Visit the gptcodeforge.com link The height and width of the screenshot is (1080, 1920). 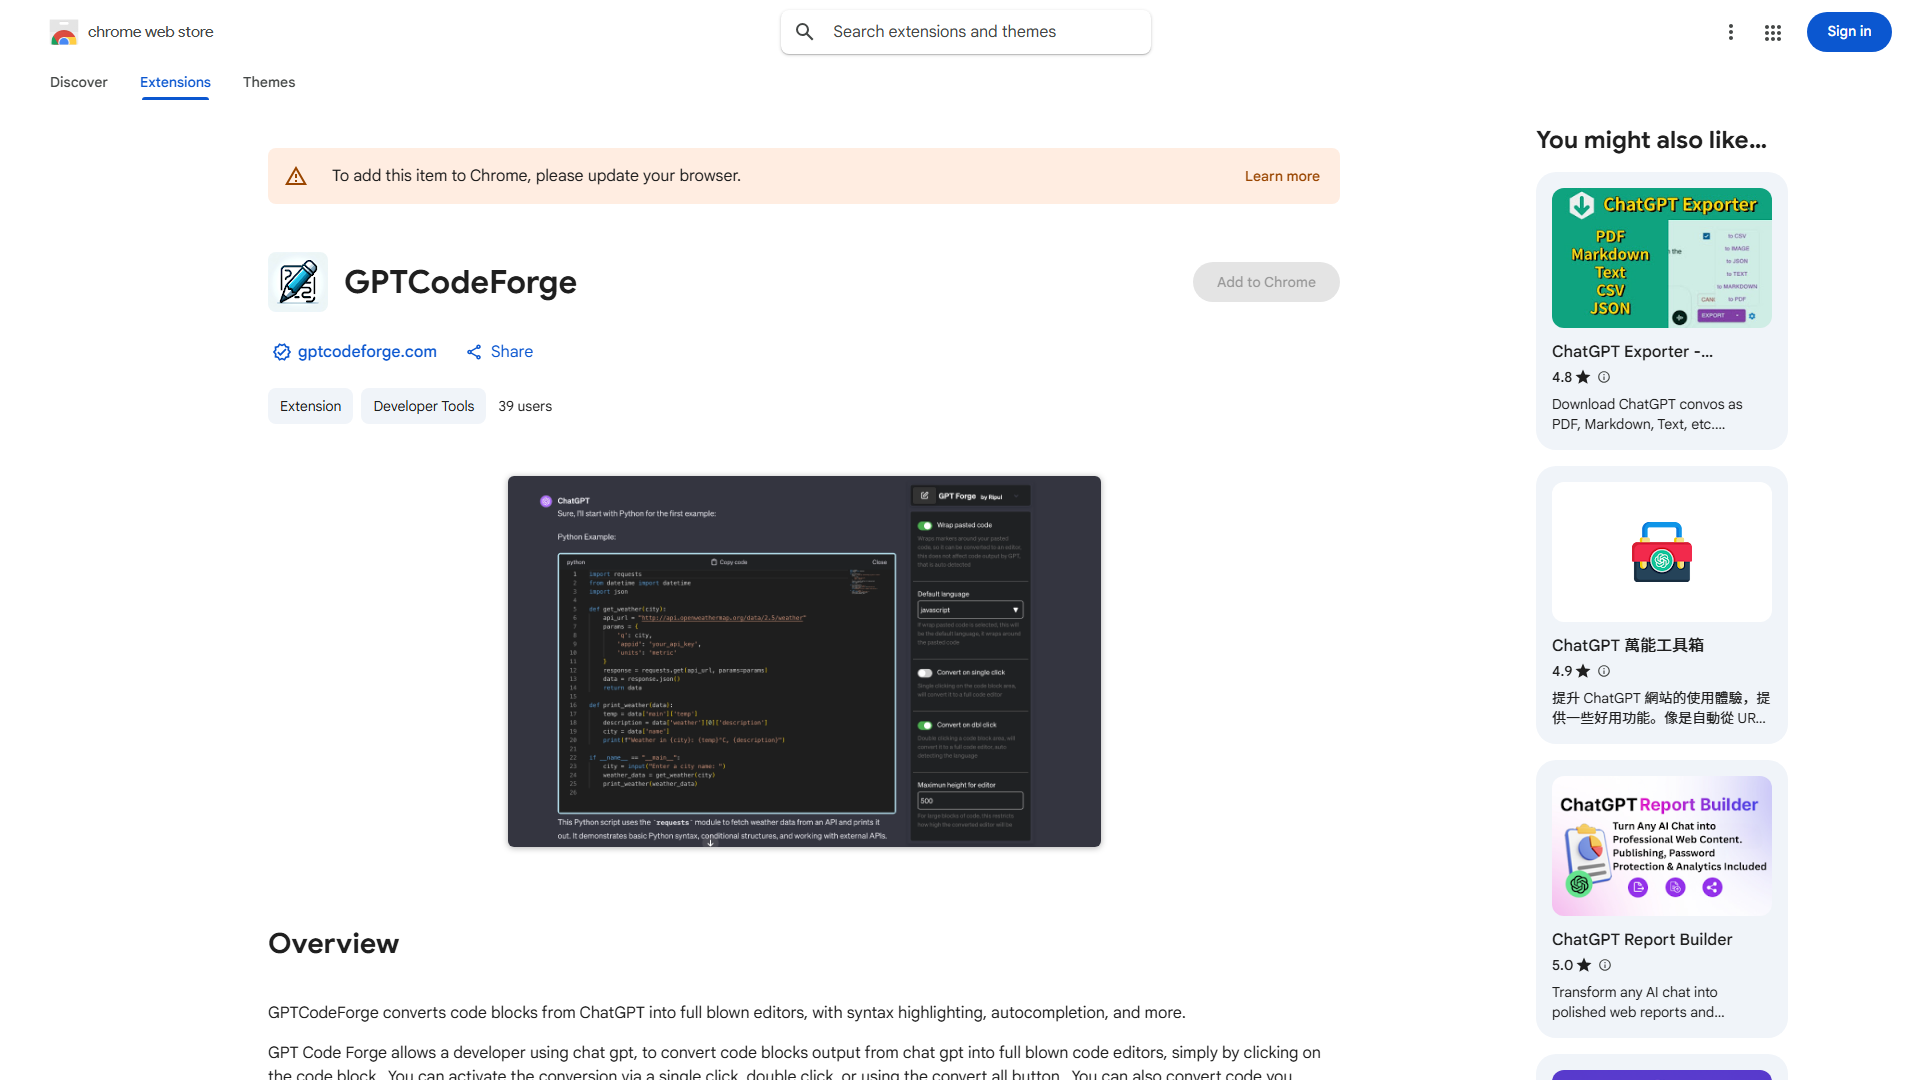point(366,351)
